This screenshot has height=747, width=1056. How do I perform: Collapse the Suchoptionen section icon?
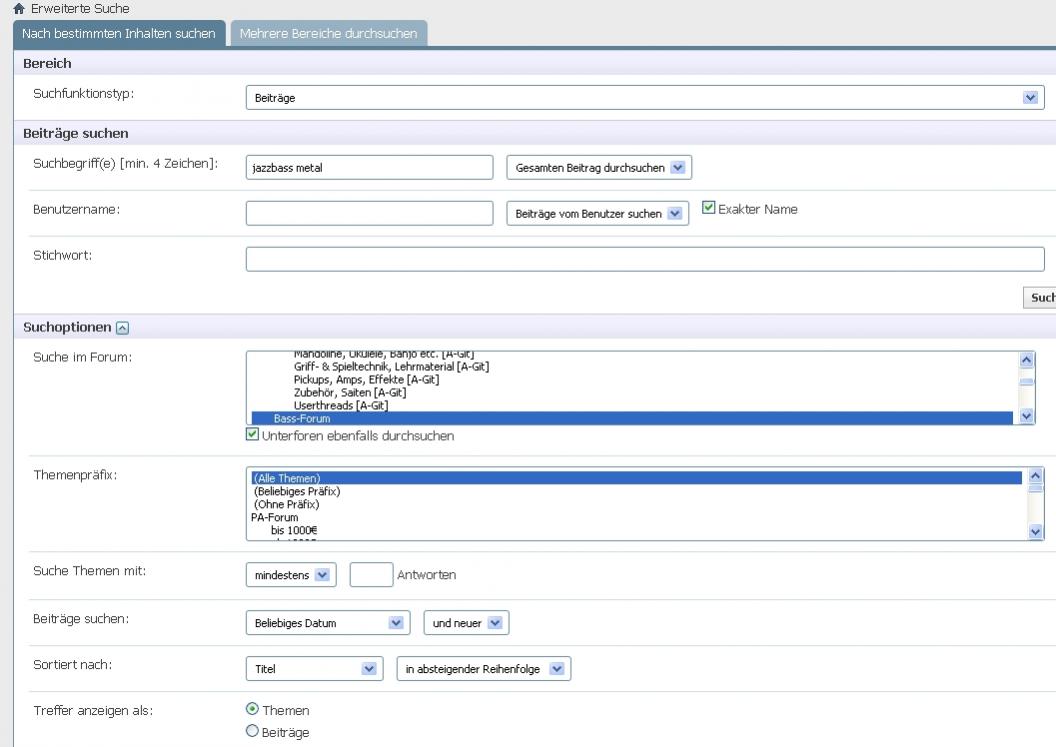click(x=122, y=328)
